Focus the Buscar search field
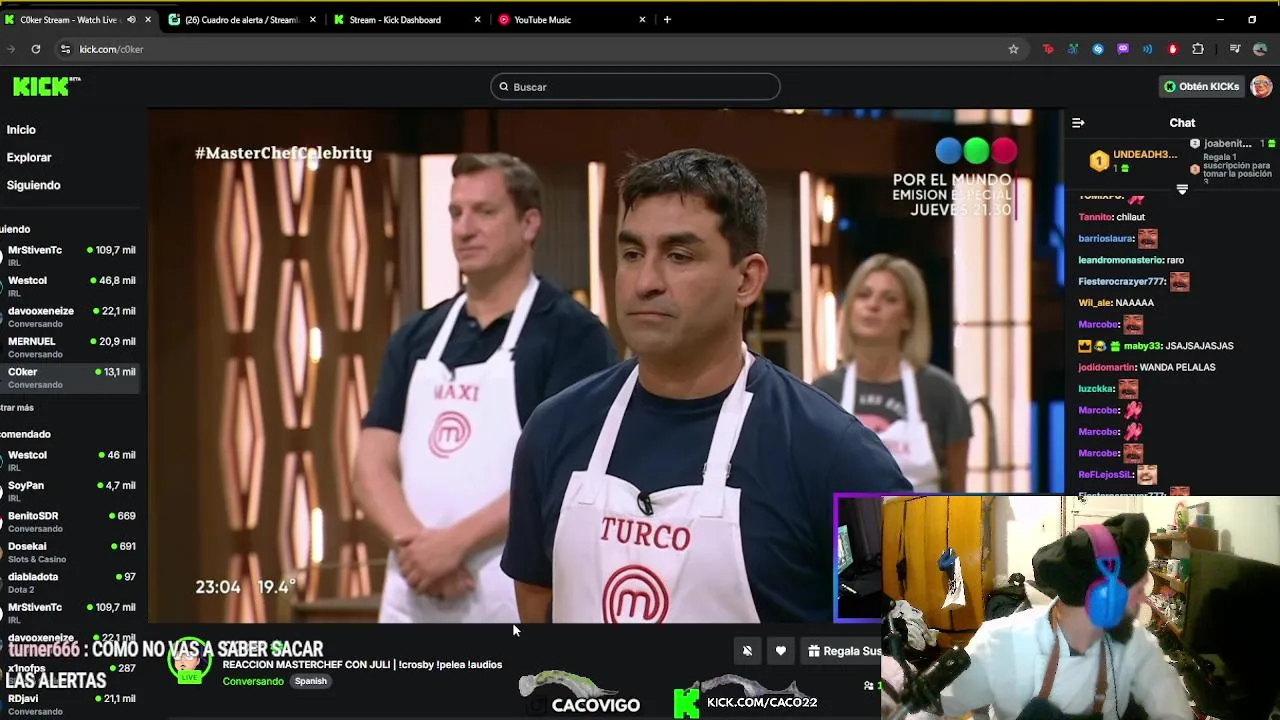Image resolution: width=1280 pixels, height=720 pixels. pyautogui.click(x=635, y=87)
